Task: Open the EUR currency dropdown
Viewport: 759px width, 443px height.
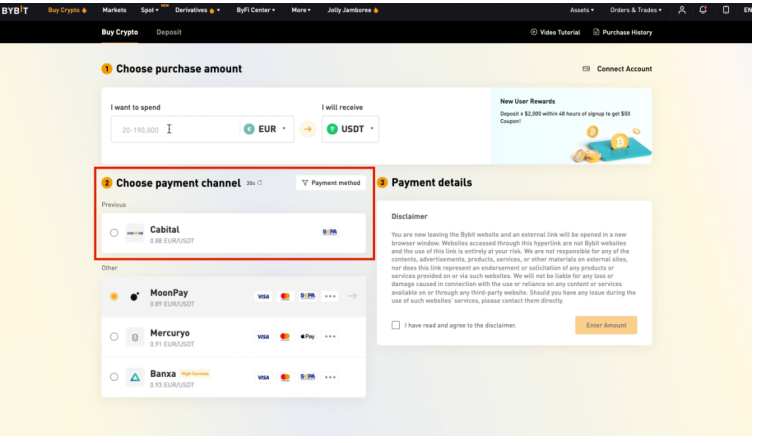Action: tap(265, 129)
